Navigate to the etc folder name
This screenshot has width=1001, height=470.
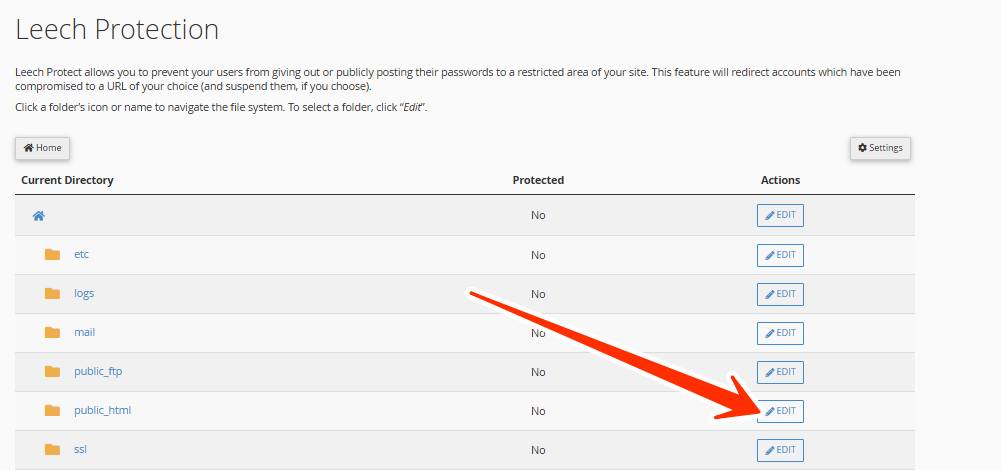click(82, 255)
